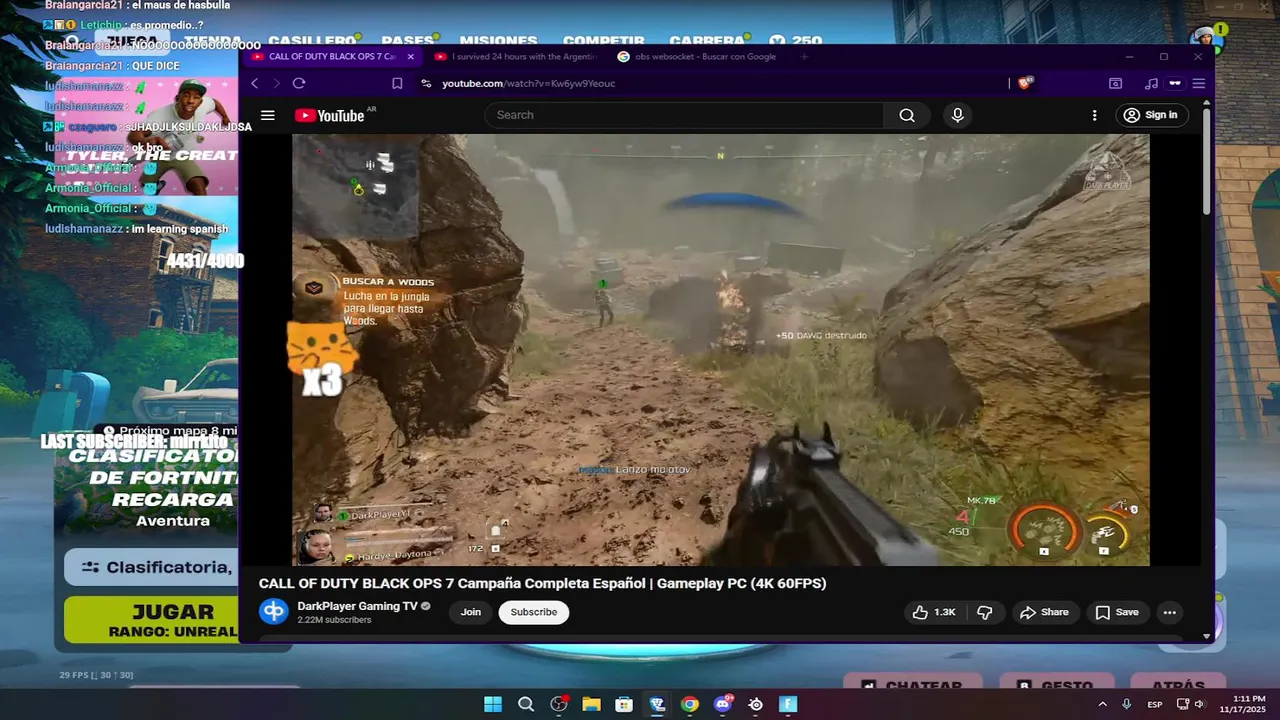Click the Join button

click(471, 612)
